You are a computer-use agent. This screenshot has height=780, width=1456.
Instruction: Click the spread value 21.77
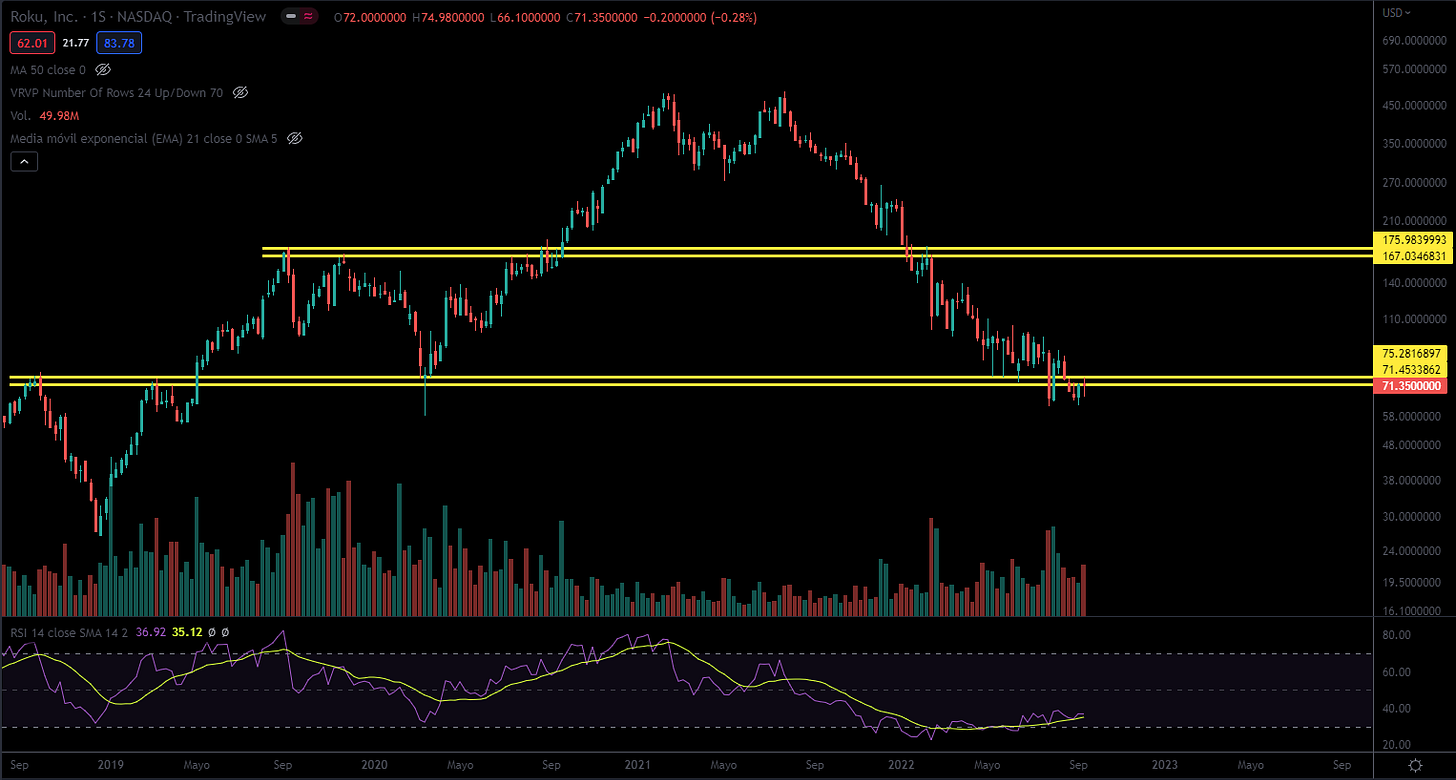pyautogui.click(x=74, y=43)
